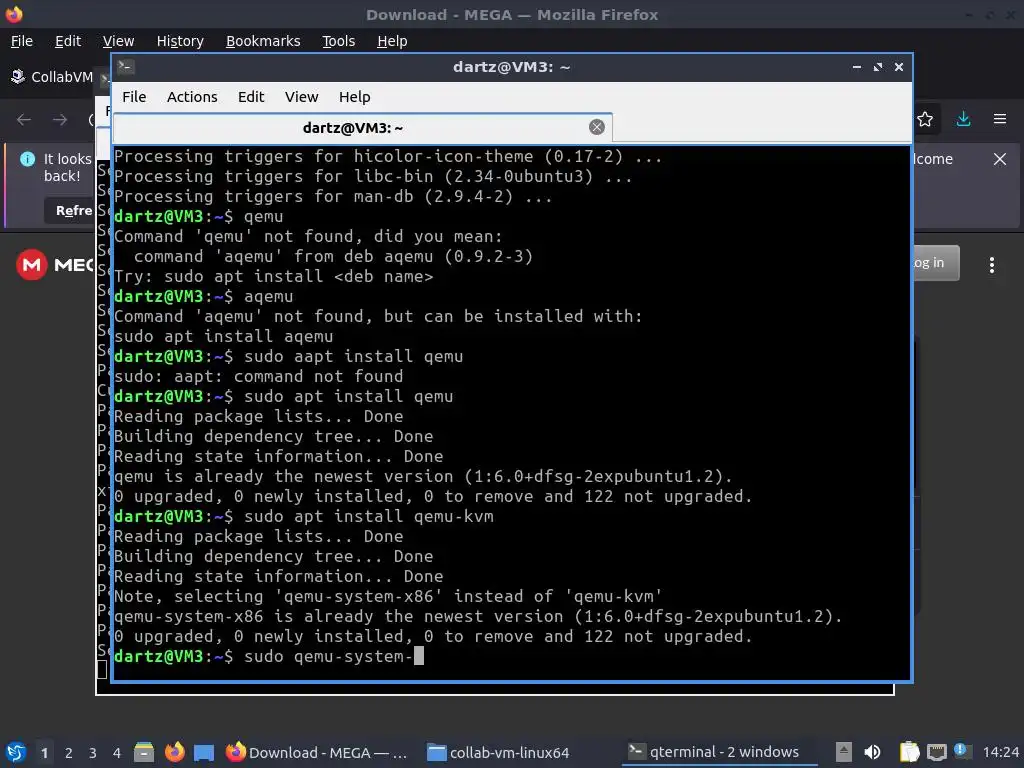Open Firefox Bookmarks menu
Image resolution: width=1024 pixels, height=768 pixels.
click(263, 41)
